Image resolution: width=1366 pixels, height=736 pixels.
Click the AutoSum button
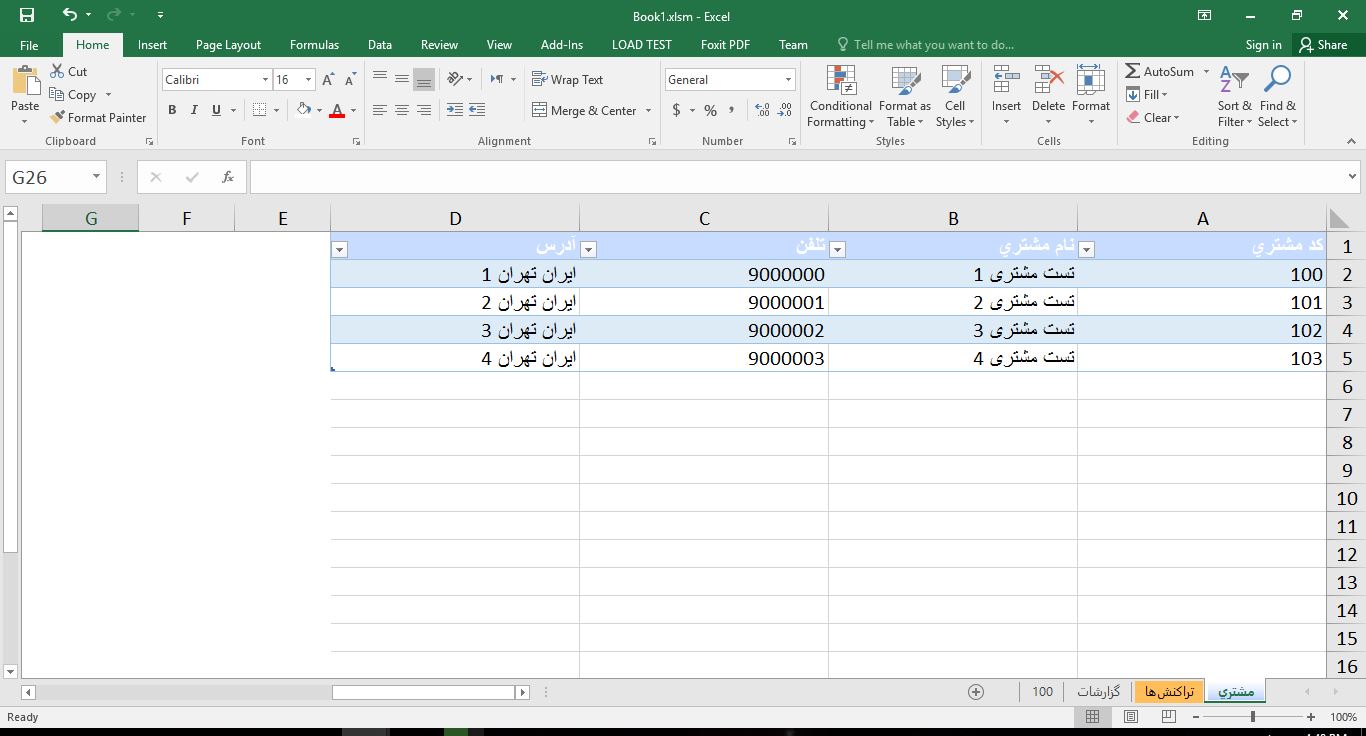[x=1160, y=72]
